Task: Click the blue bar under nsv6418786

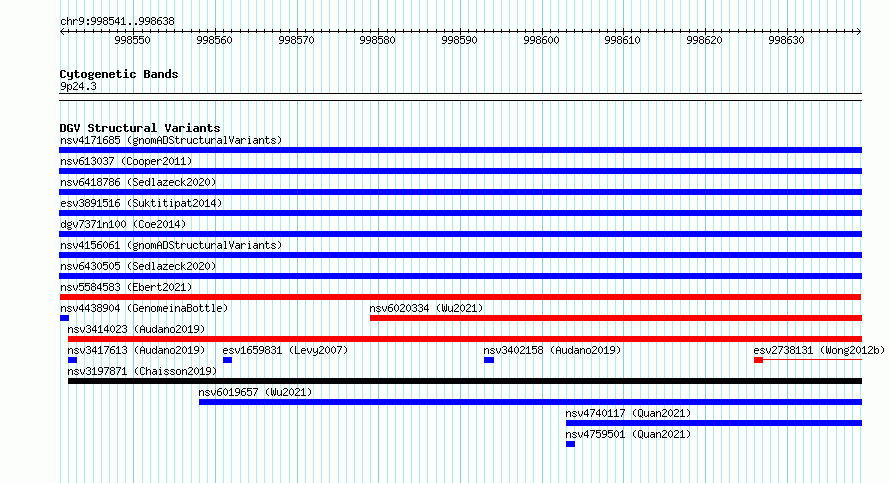Action: click(460, 192)
